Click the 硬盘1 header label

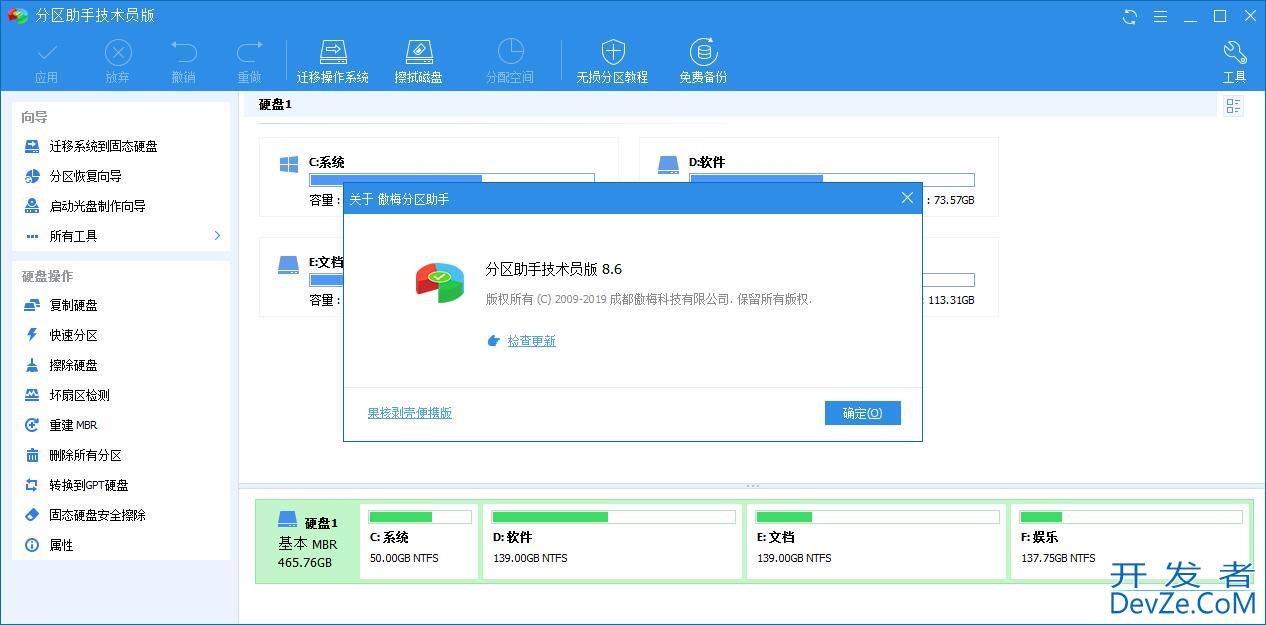point(275,105)
